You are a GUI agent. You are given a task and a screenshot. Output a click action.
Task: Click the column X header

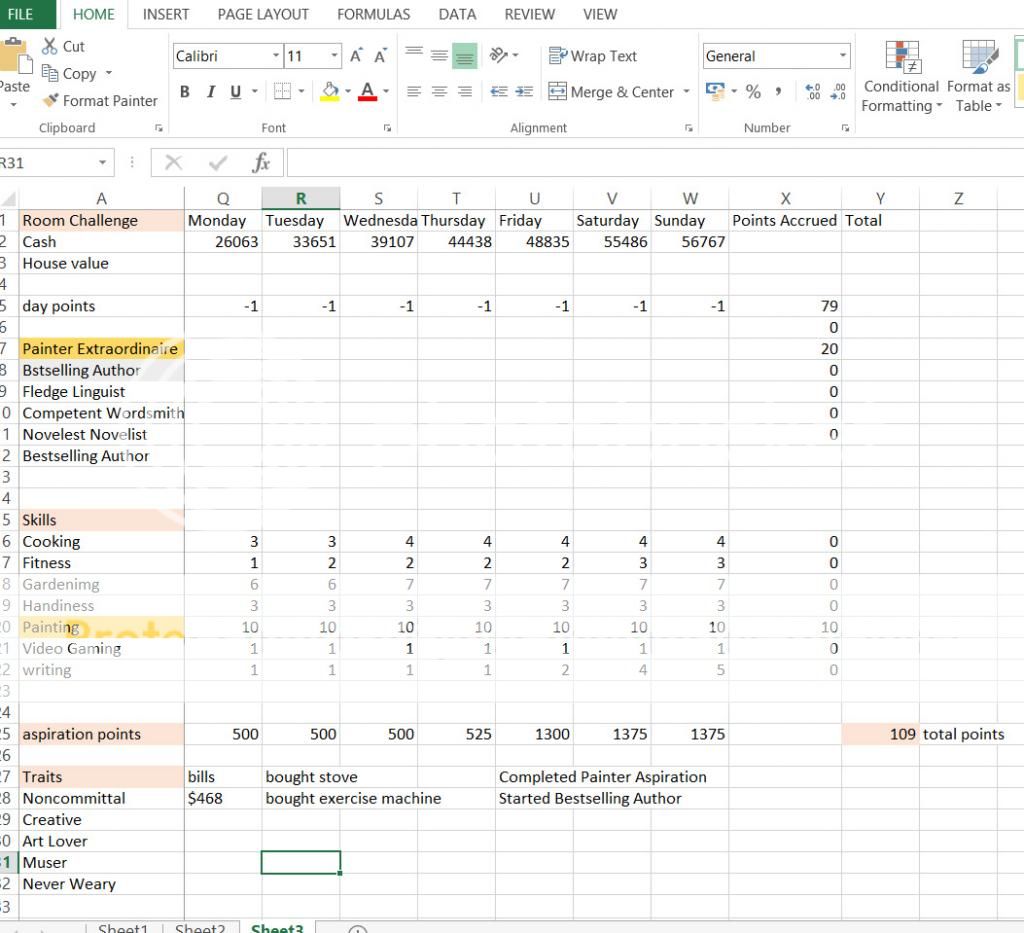tap(785, 199)
